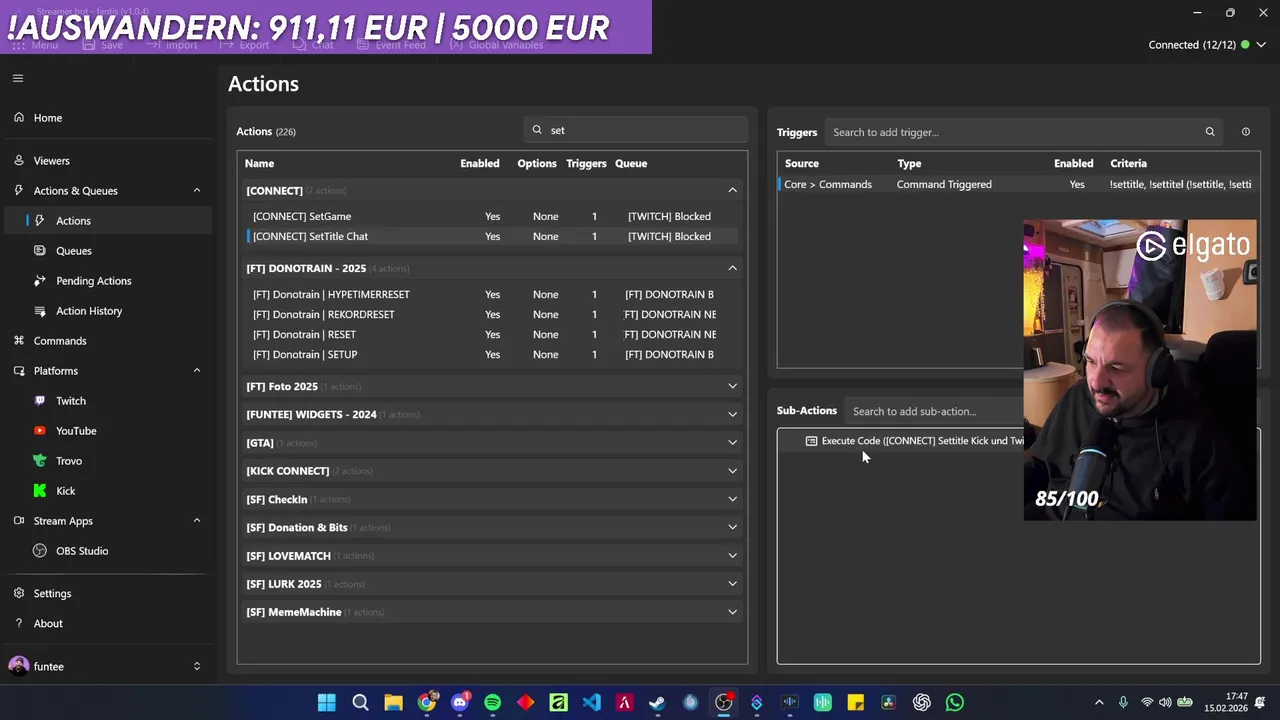The height and width of the screenshot is (720, 1280).
Task: Select the [CONNECT] SetTitle Chat action
Action: point(492,236)
